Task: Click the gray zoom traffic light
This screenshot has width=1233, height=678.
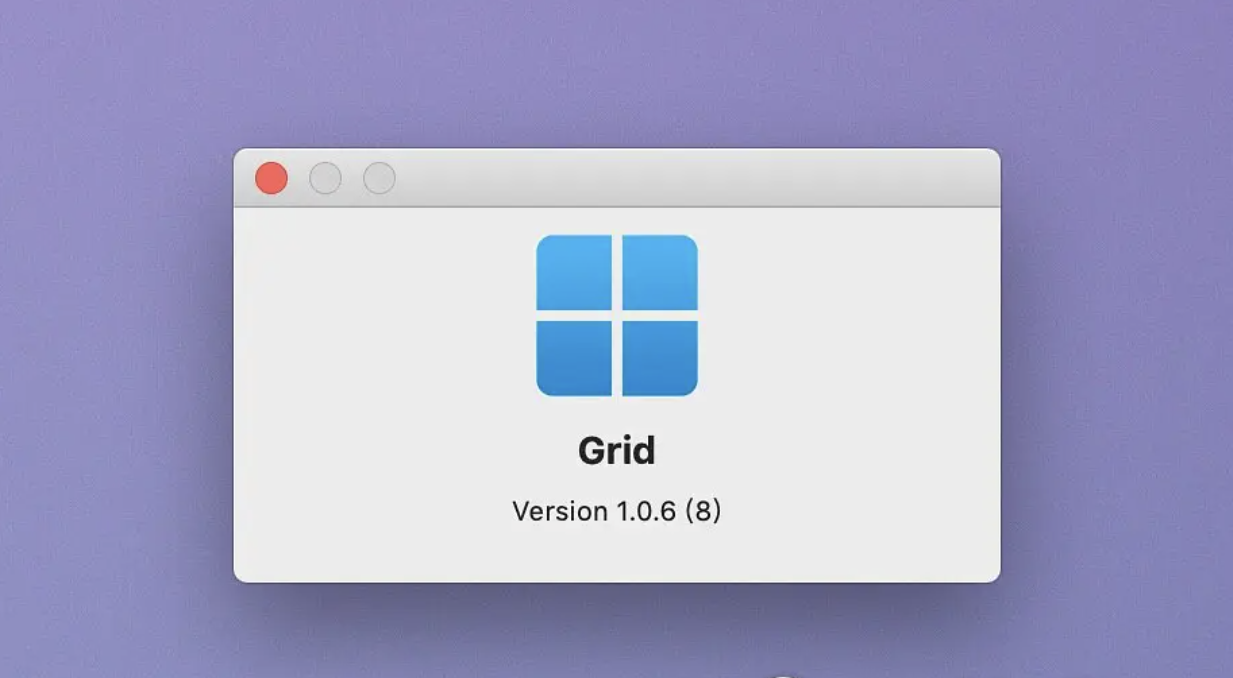Action: point(378,178)
